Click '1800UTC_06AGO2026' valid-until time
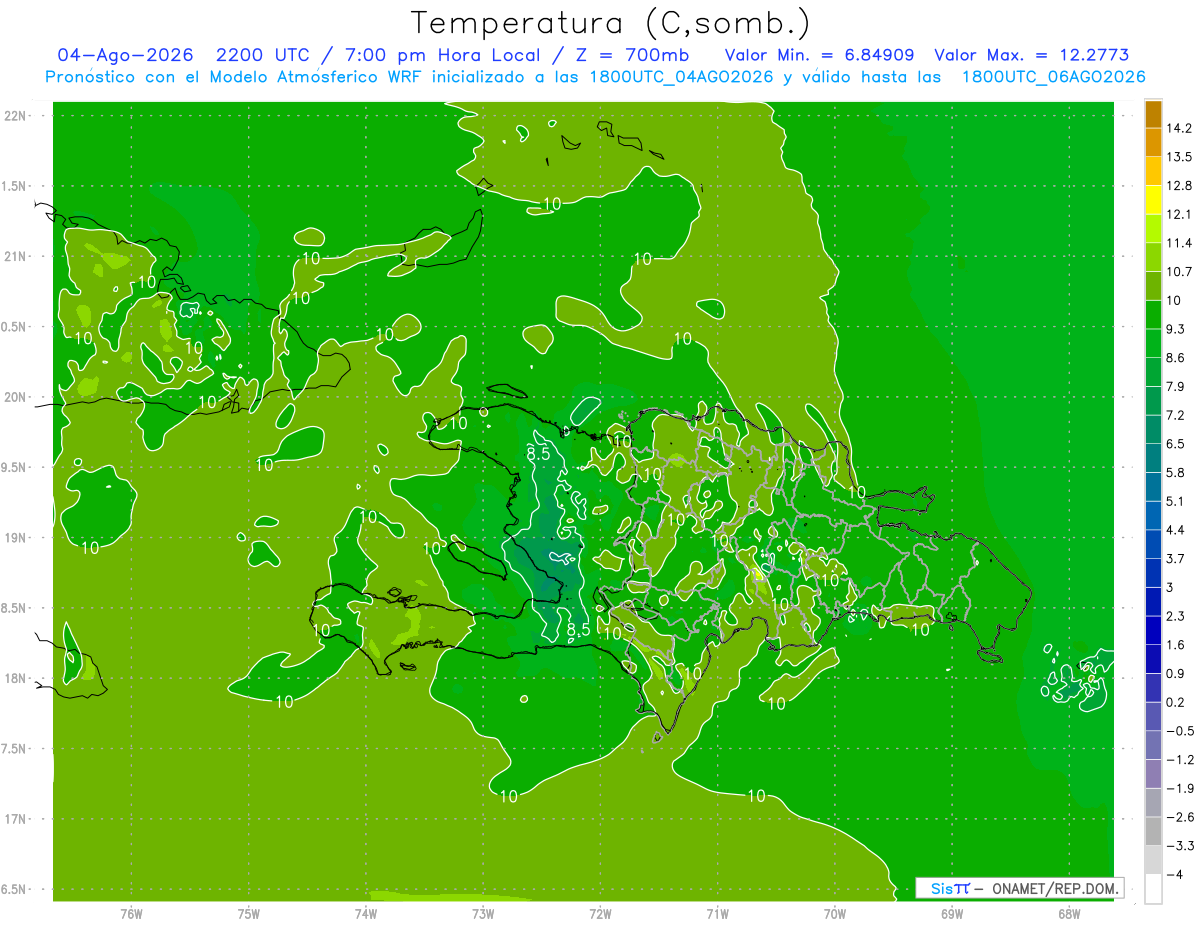This screenshot has height=927, width=1200. [1053, 77]
